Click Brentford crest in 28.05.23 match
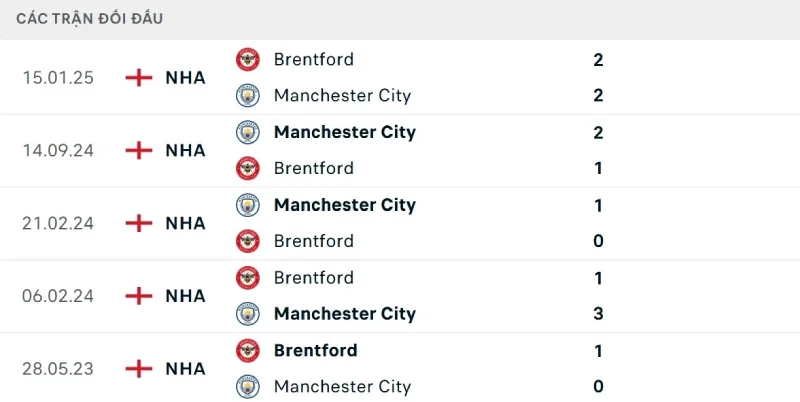The width and height of the screenshot is (800, 402). point(247,350)
